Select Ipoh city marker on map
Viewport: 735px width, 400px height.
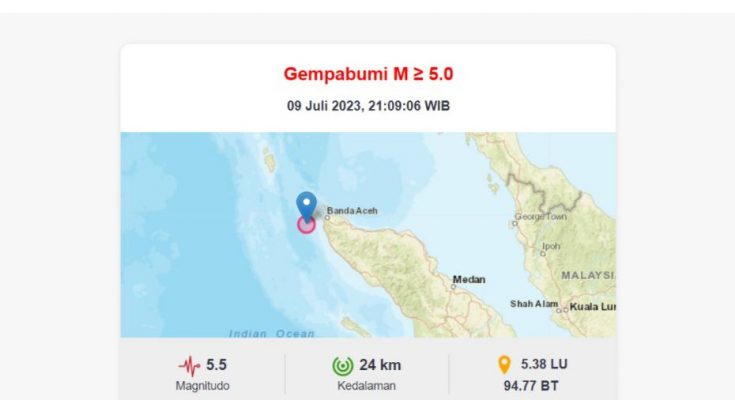[x=543, y=254]
